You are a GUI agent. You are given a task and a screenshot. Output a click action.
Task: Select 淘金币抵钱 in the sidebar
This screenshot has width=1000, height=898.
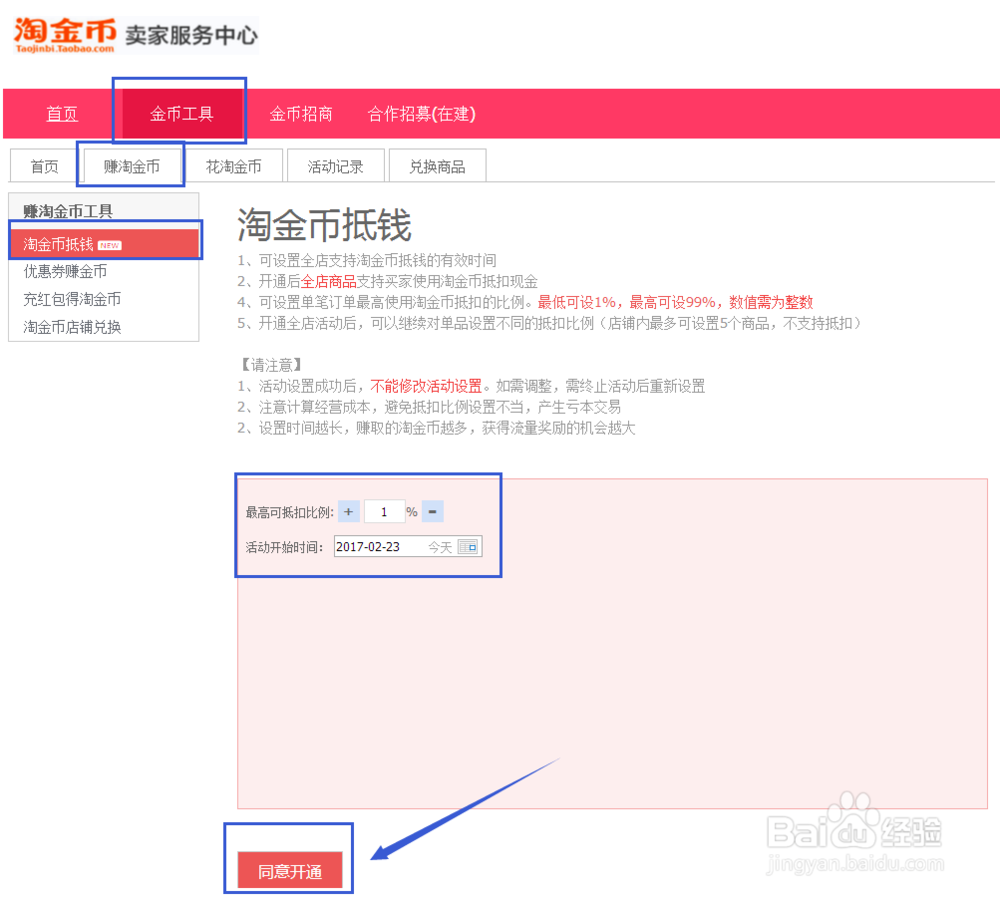click(105, 244)
